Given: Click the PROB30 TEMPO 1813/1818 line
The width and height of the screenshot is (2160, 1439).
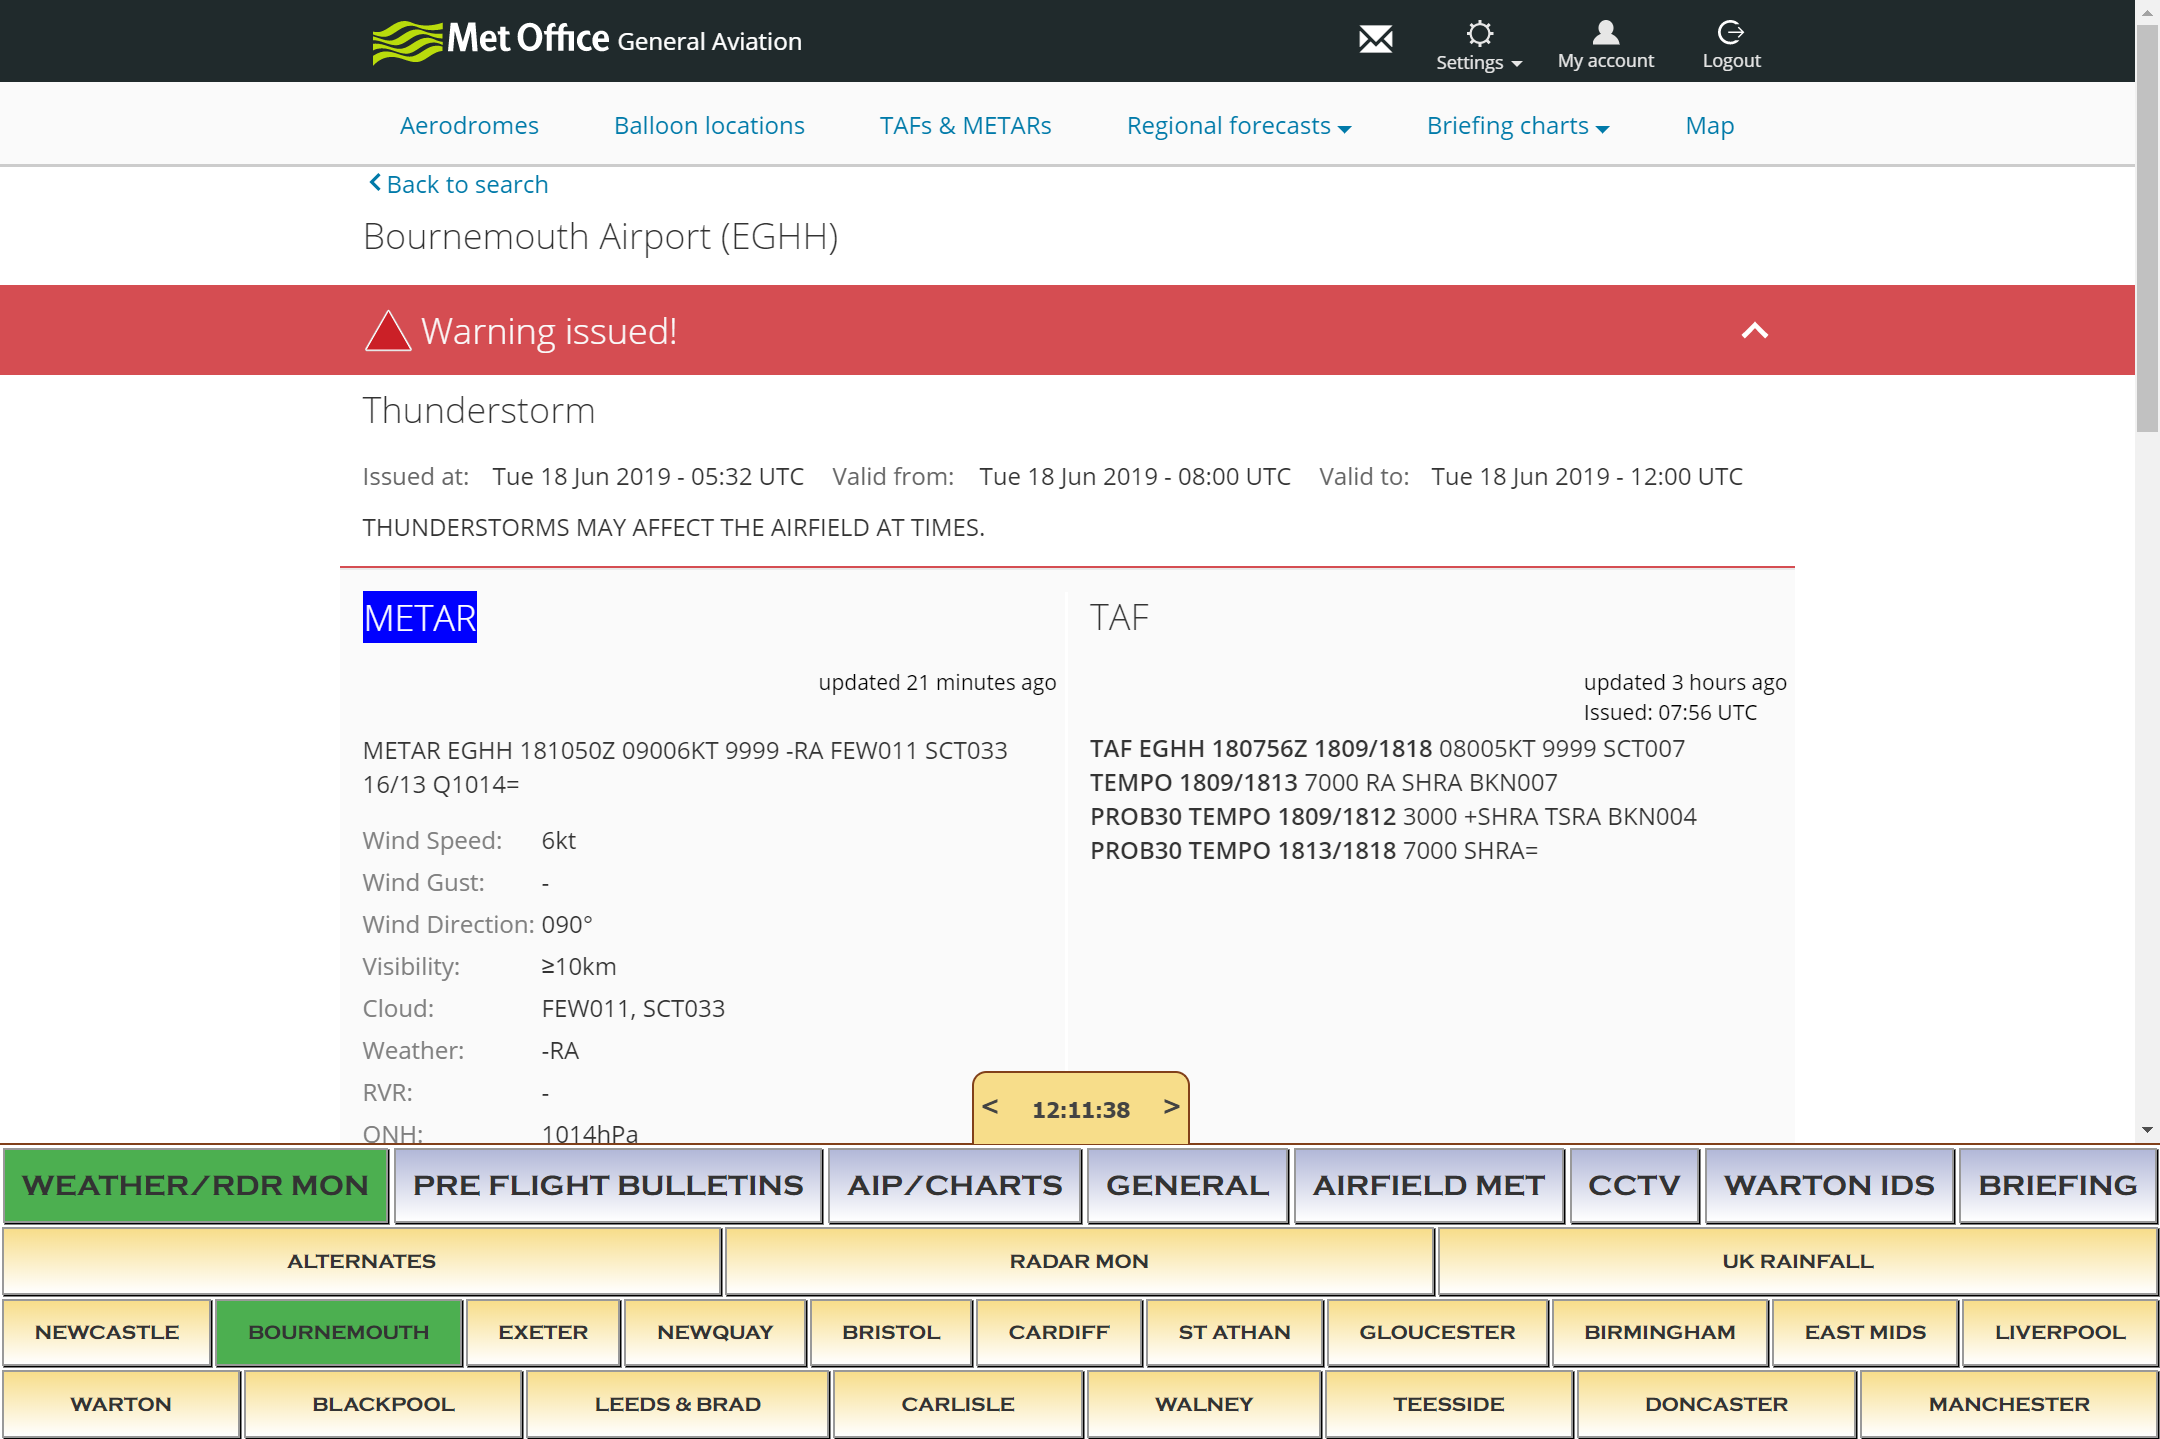Looking at the screenshot, I should [1314, 851].
